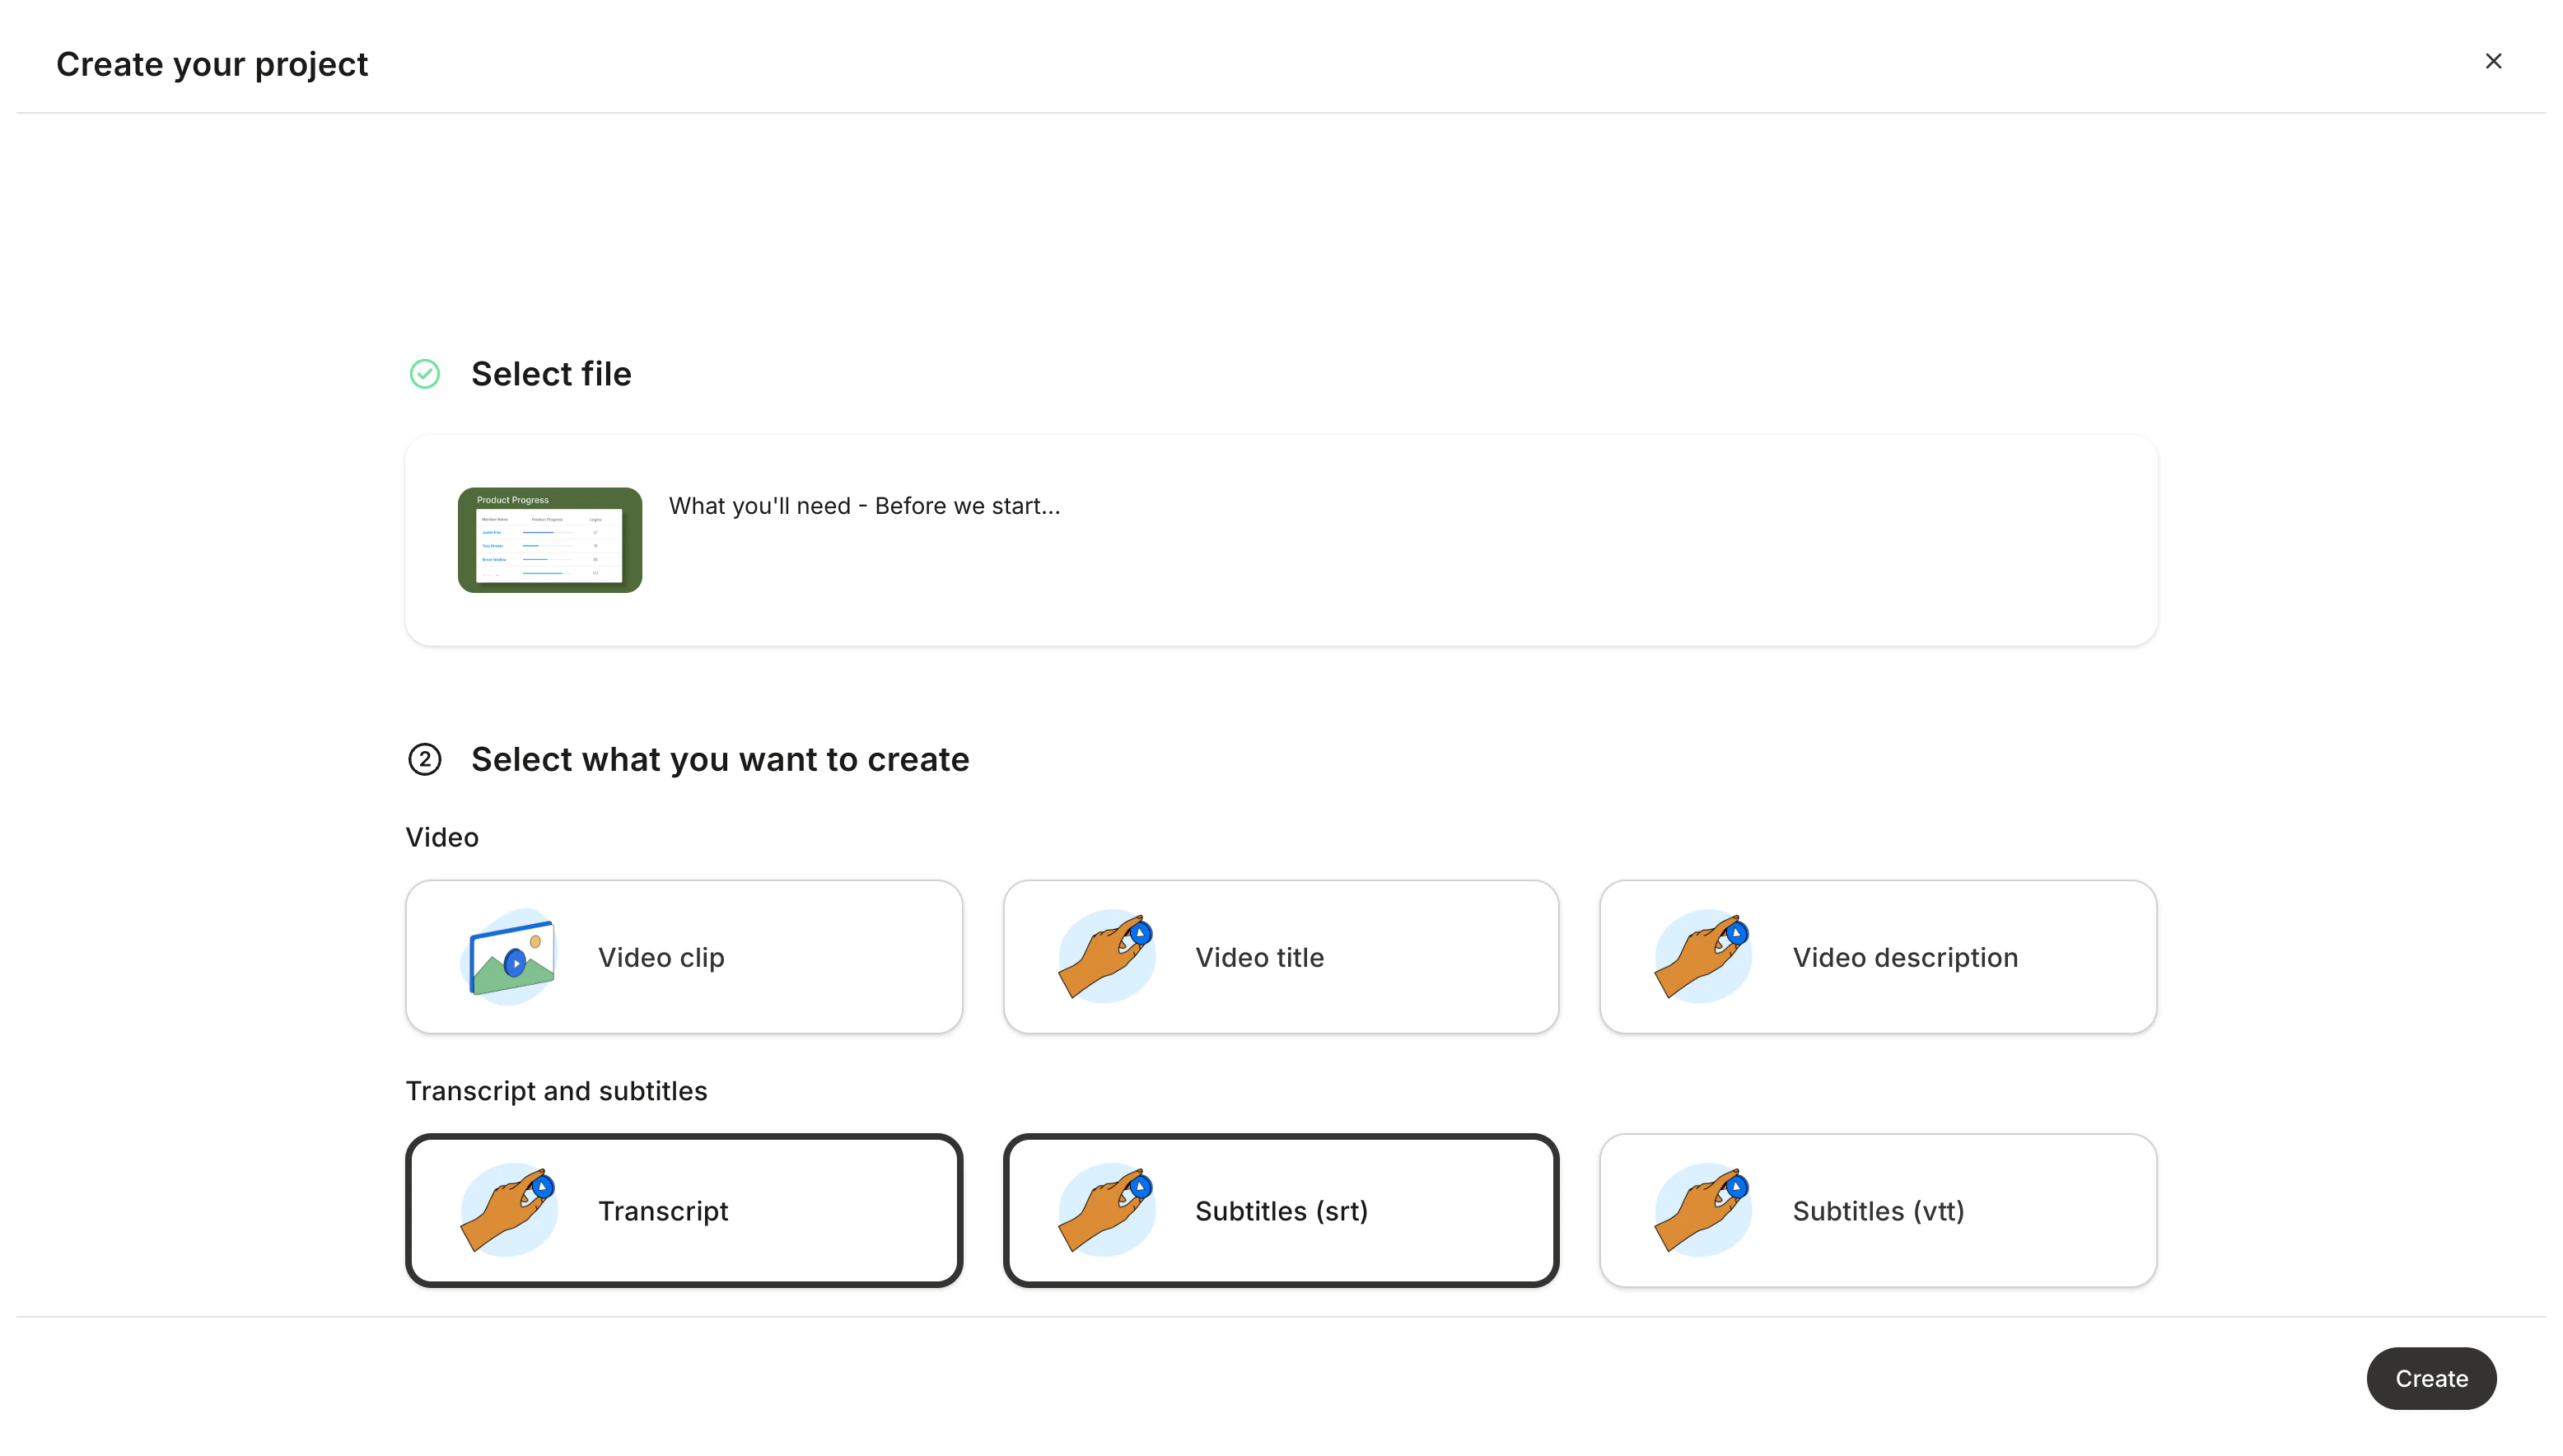Click the green checkmark beside Select file
2563x1456 pixels.
coord(424,373)
